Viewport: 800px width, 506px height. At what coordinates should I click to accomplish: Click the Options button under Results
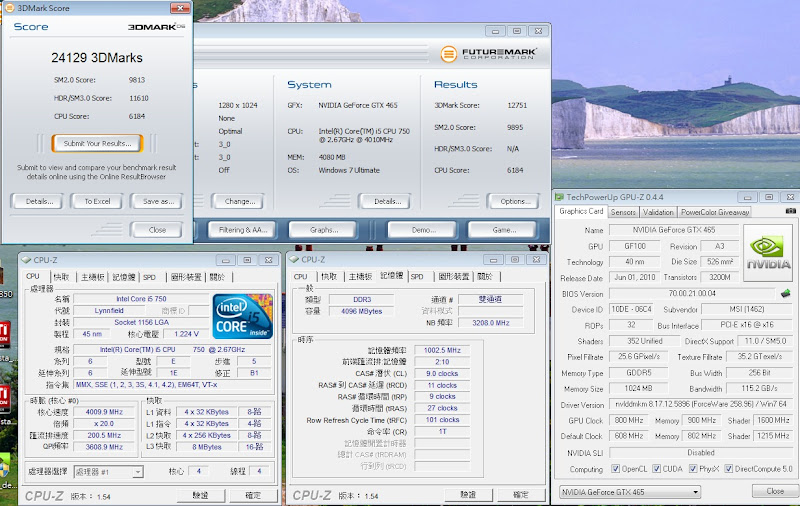[515, 201]
